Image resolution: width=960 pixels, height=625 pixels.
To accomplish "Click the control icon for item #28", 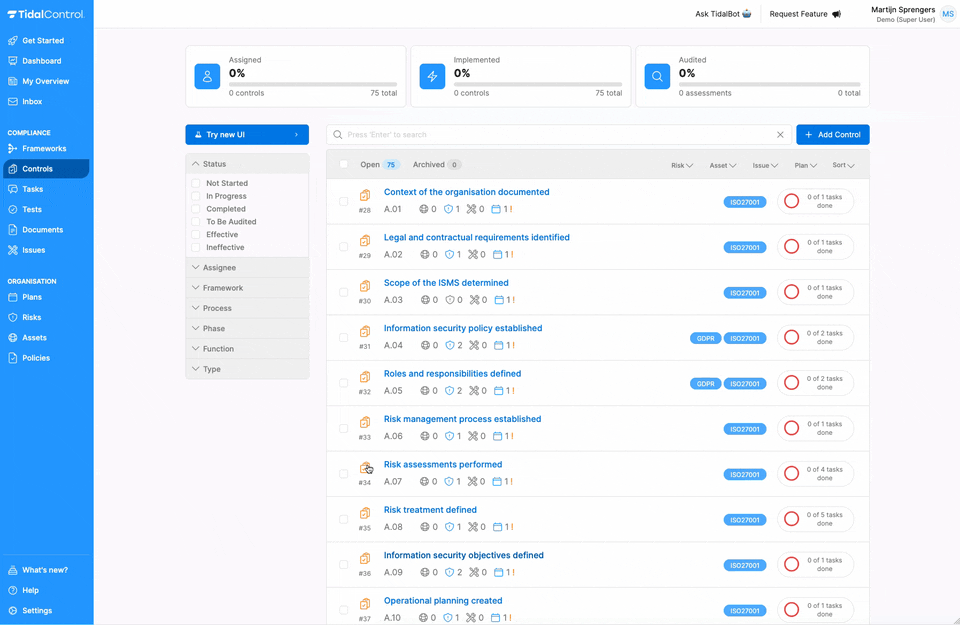I will pos(365,196).
